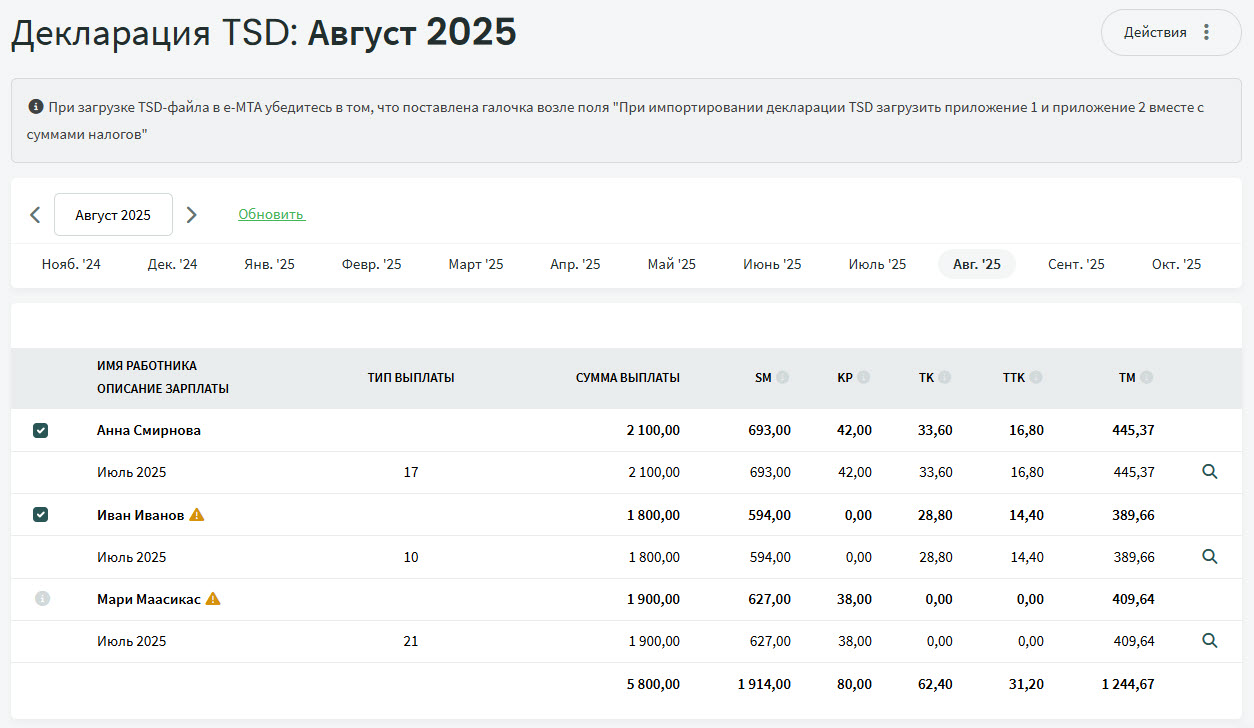Click magnifier icon in Мари Маасикас's row
The width and height of the screenshot is (1254, 728).
click(1209, 641)
